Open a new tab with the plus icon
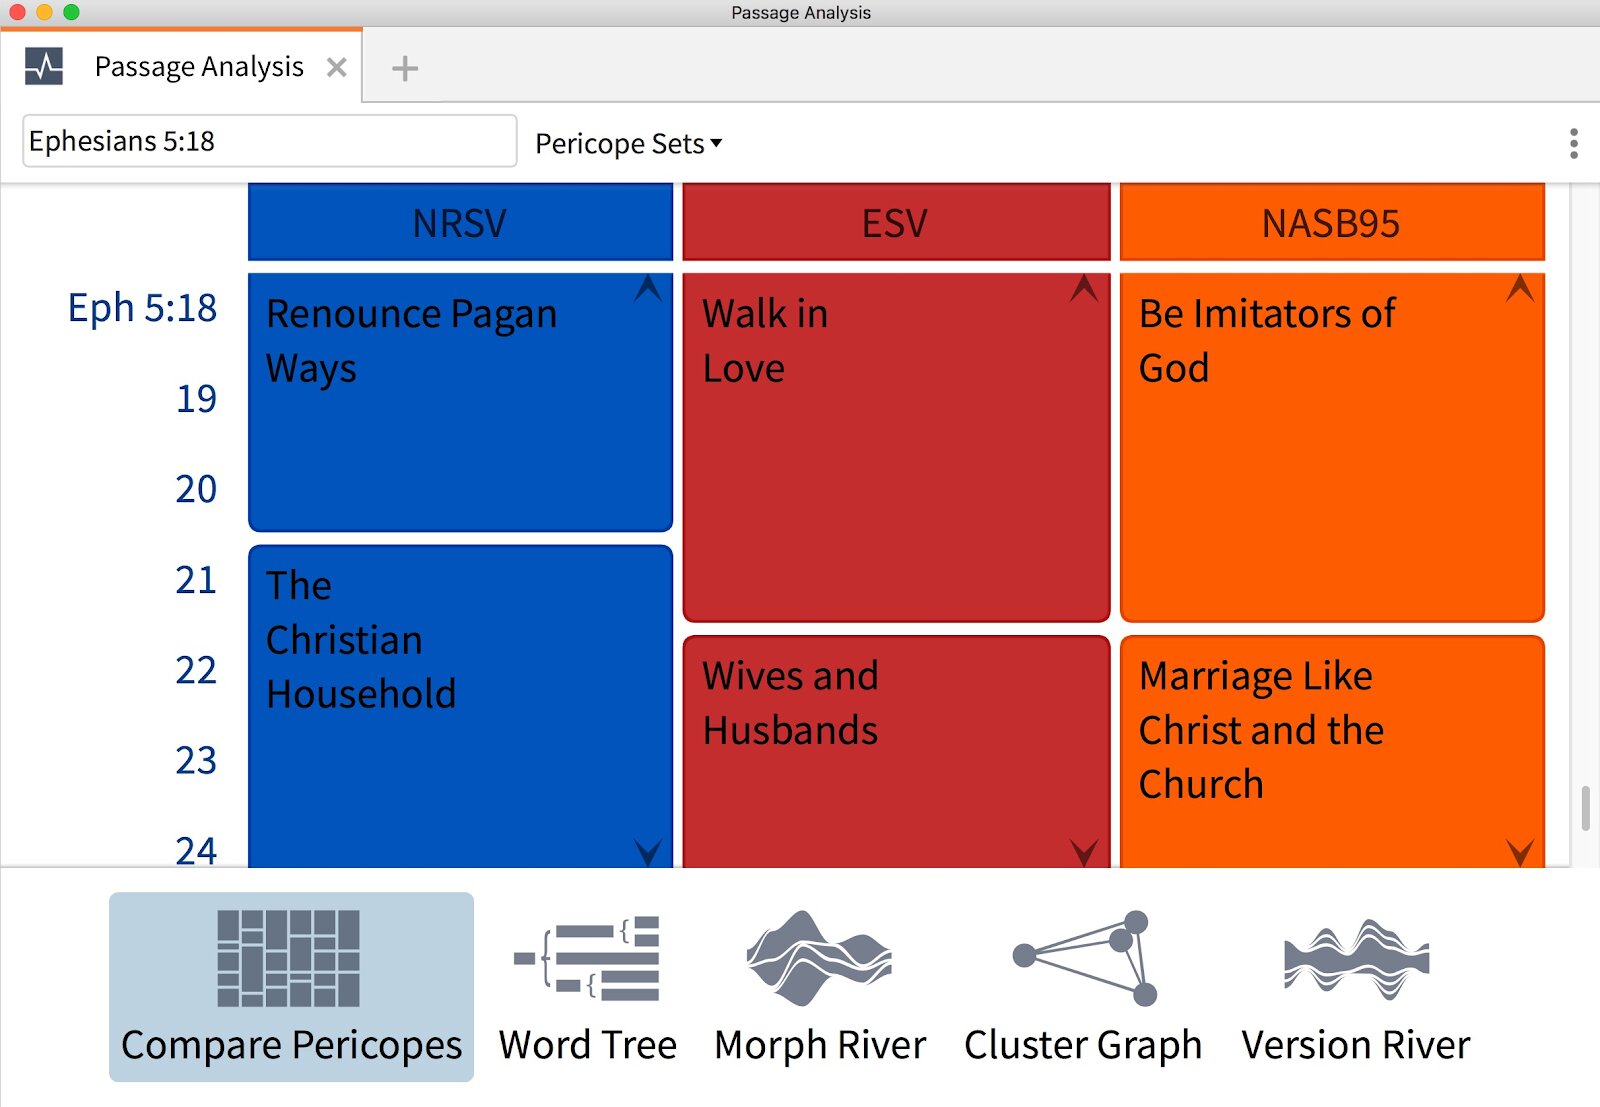This screenshot has height=1107, width=1600. [404, 68]
